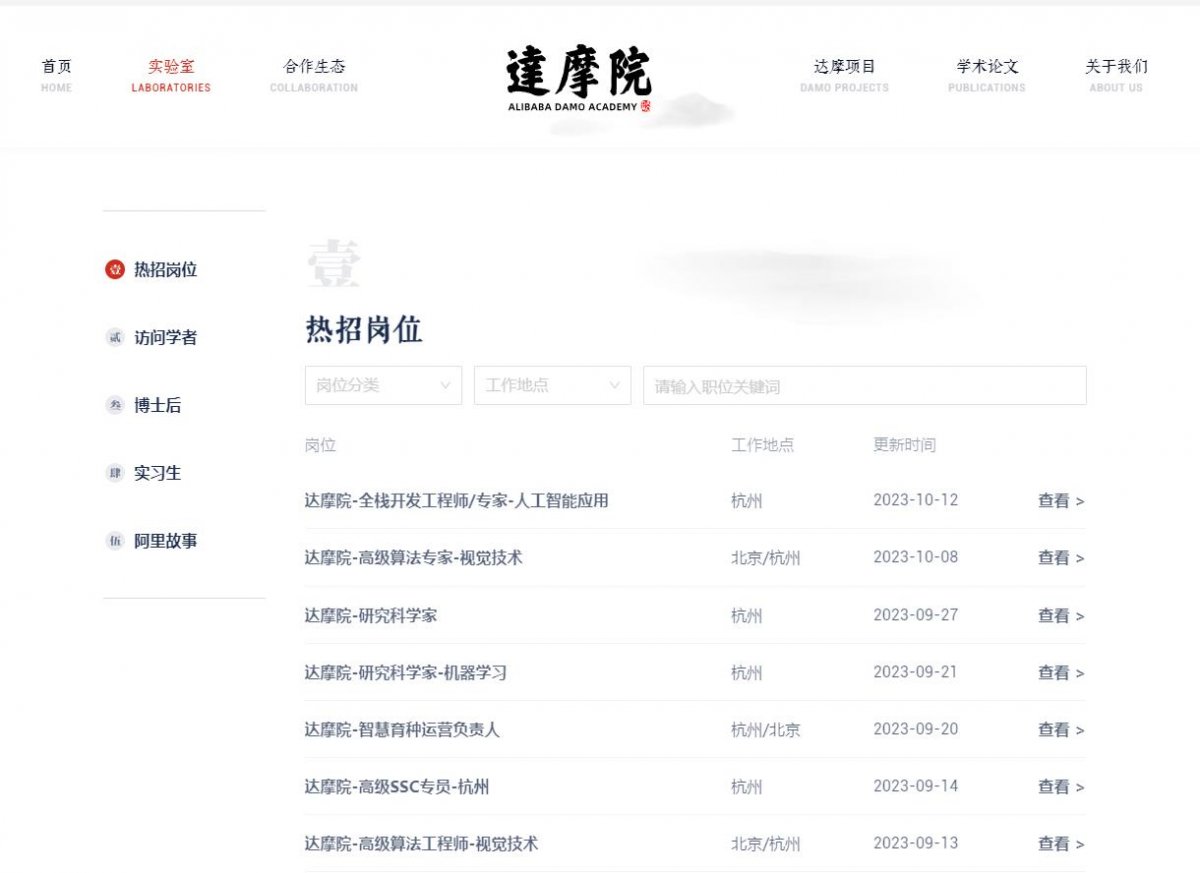
Task: Open job title 达摩院-智慧育种运营负责人
Action: (x=402, y=730)
